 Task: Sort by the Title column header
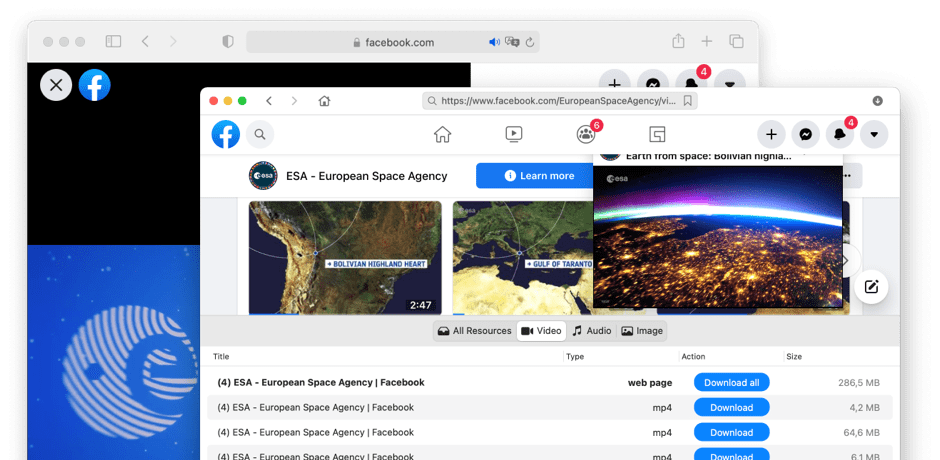click(221, 356)
